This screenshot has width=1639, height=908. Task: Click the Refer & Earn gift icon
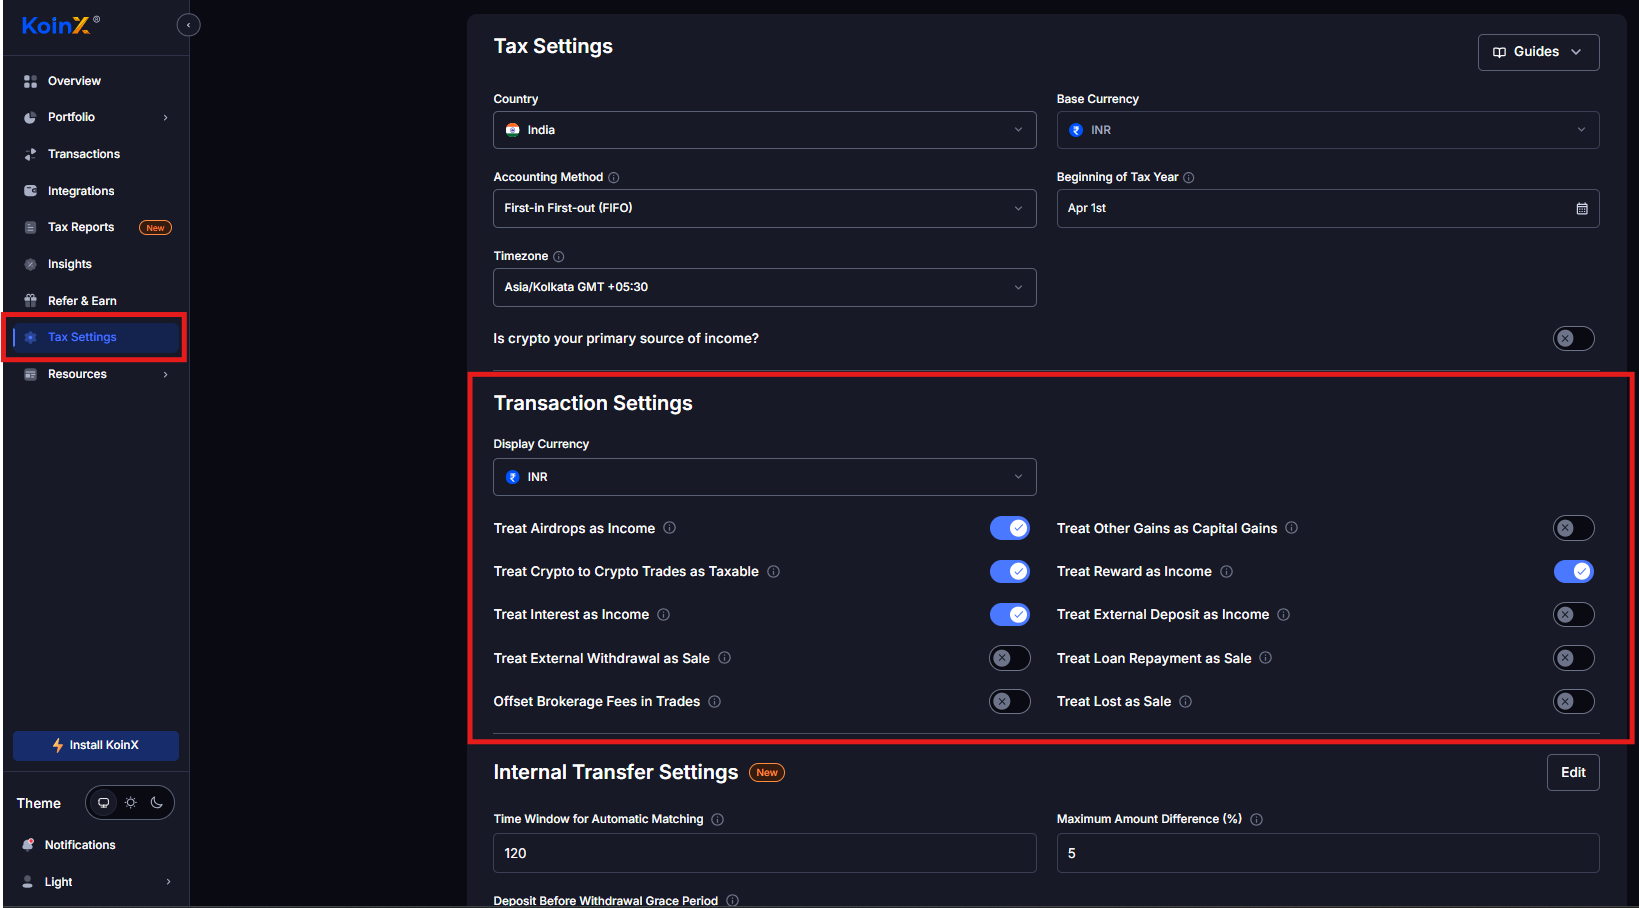30,301
